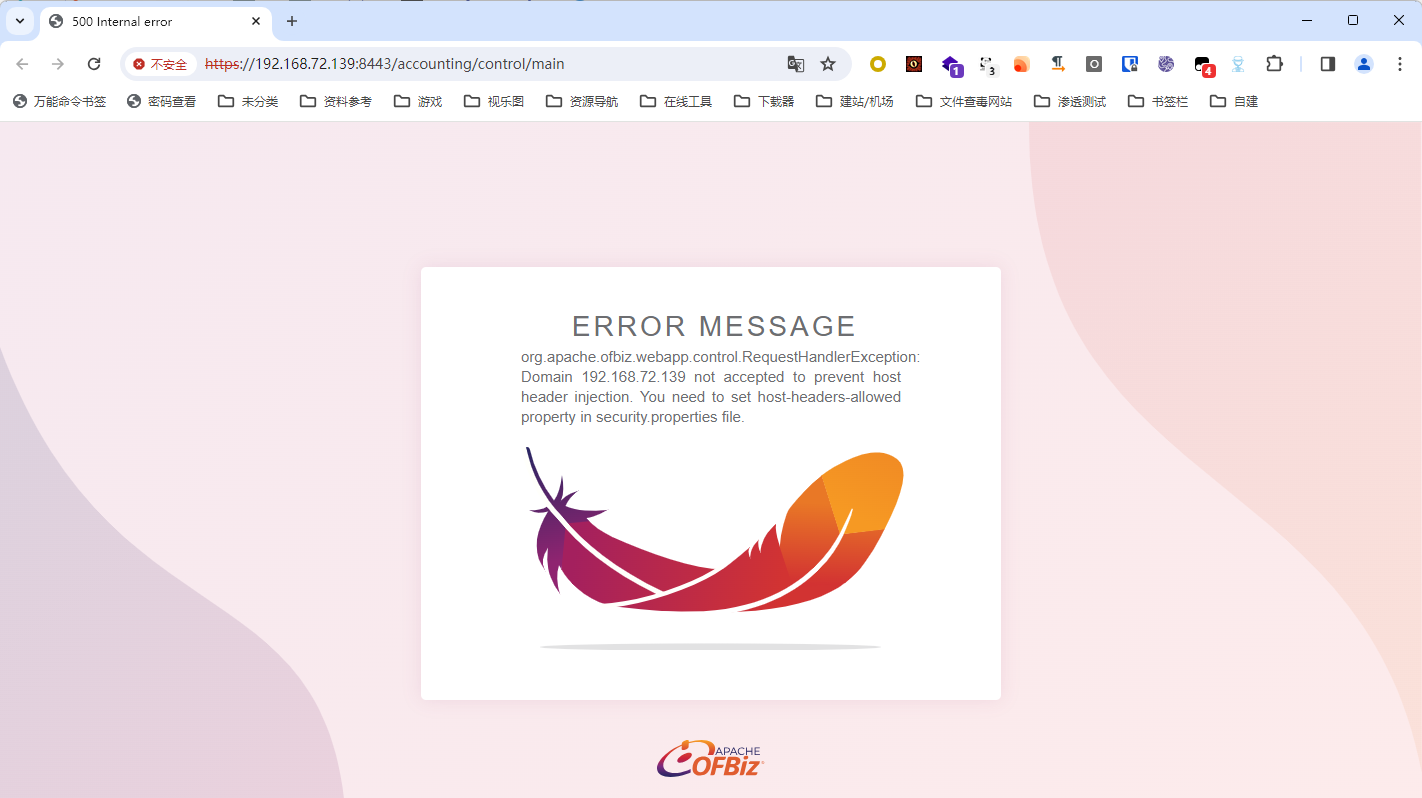Open the blue padlock extension

(1130, 64)
